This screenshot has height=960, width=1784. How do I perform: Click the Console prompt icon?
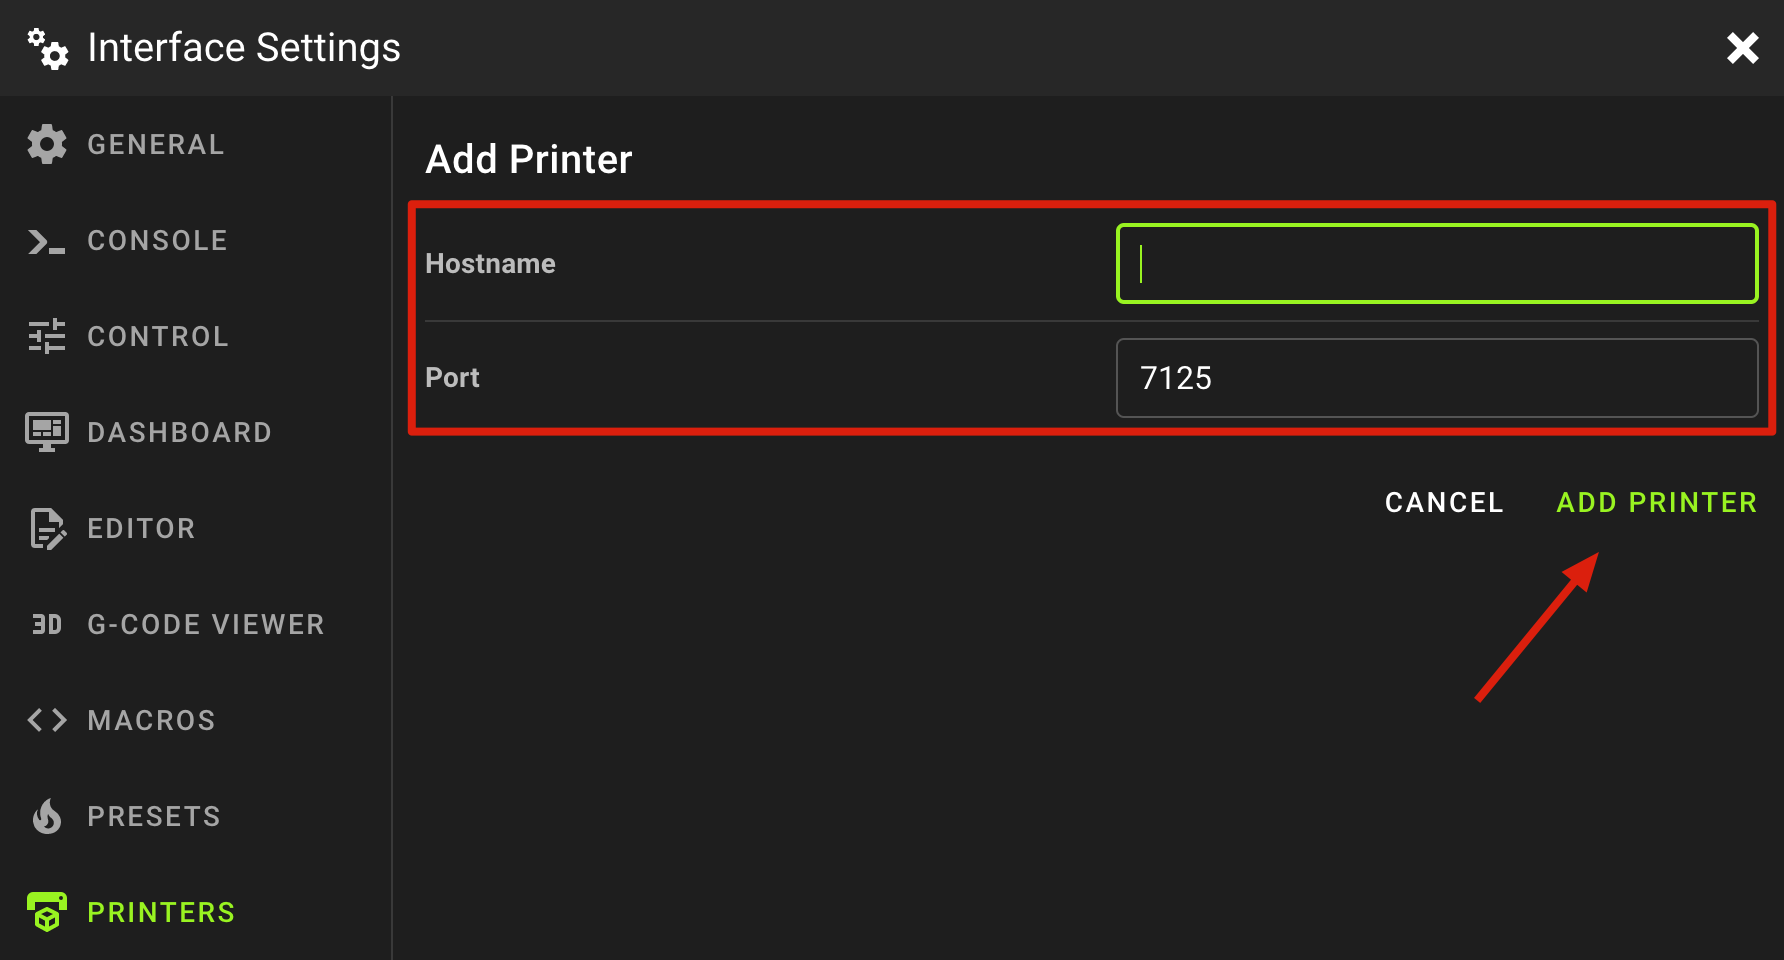click(x=47, y=241)
